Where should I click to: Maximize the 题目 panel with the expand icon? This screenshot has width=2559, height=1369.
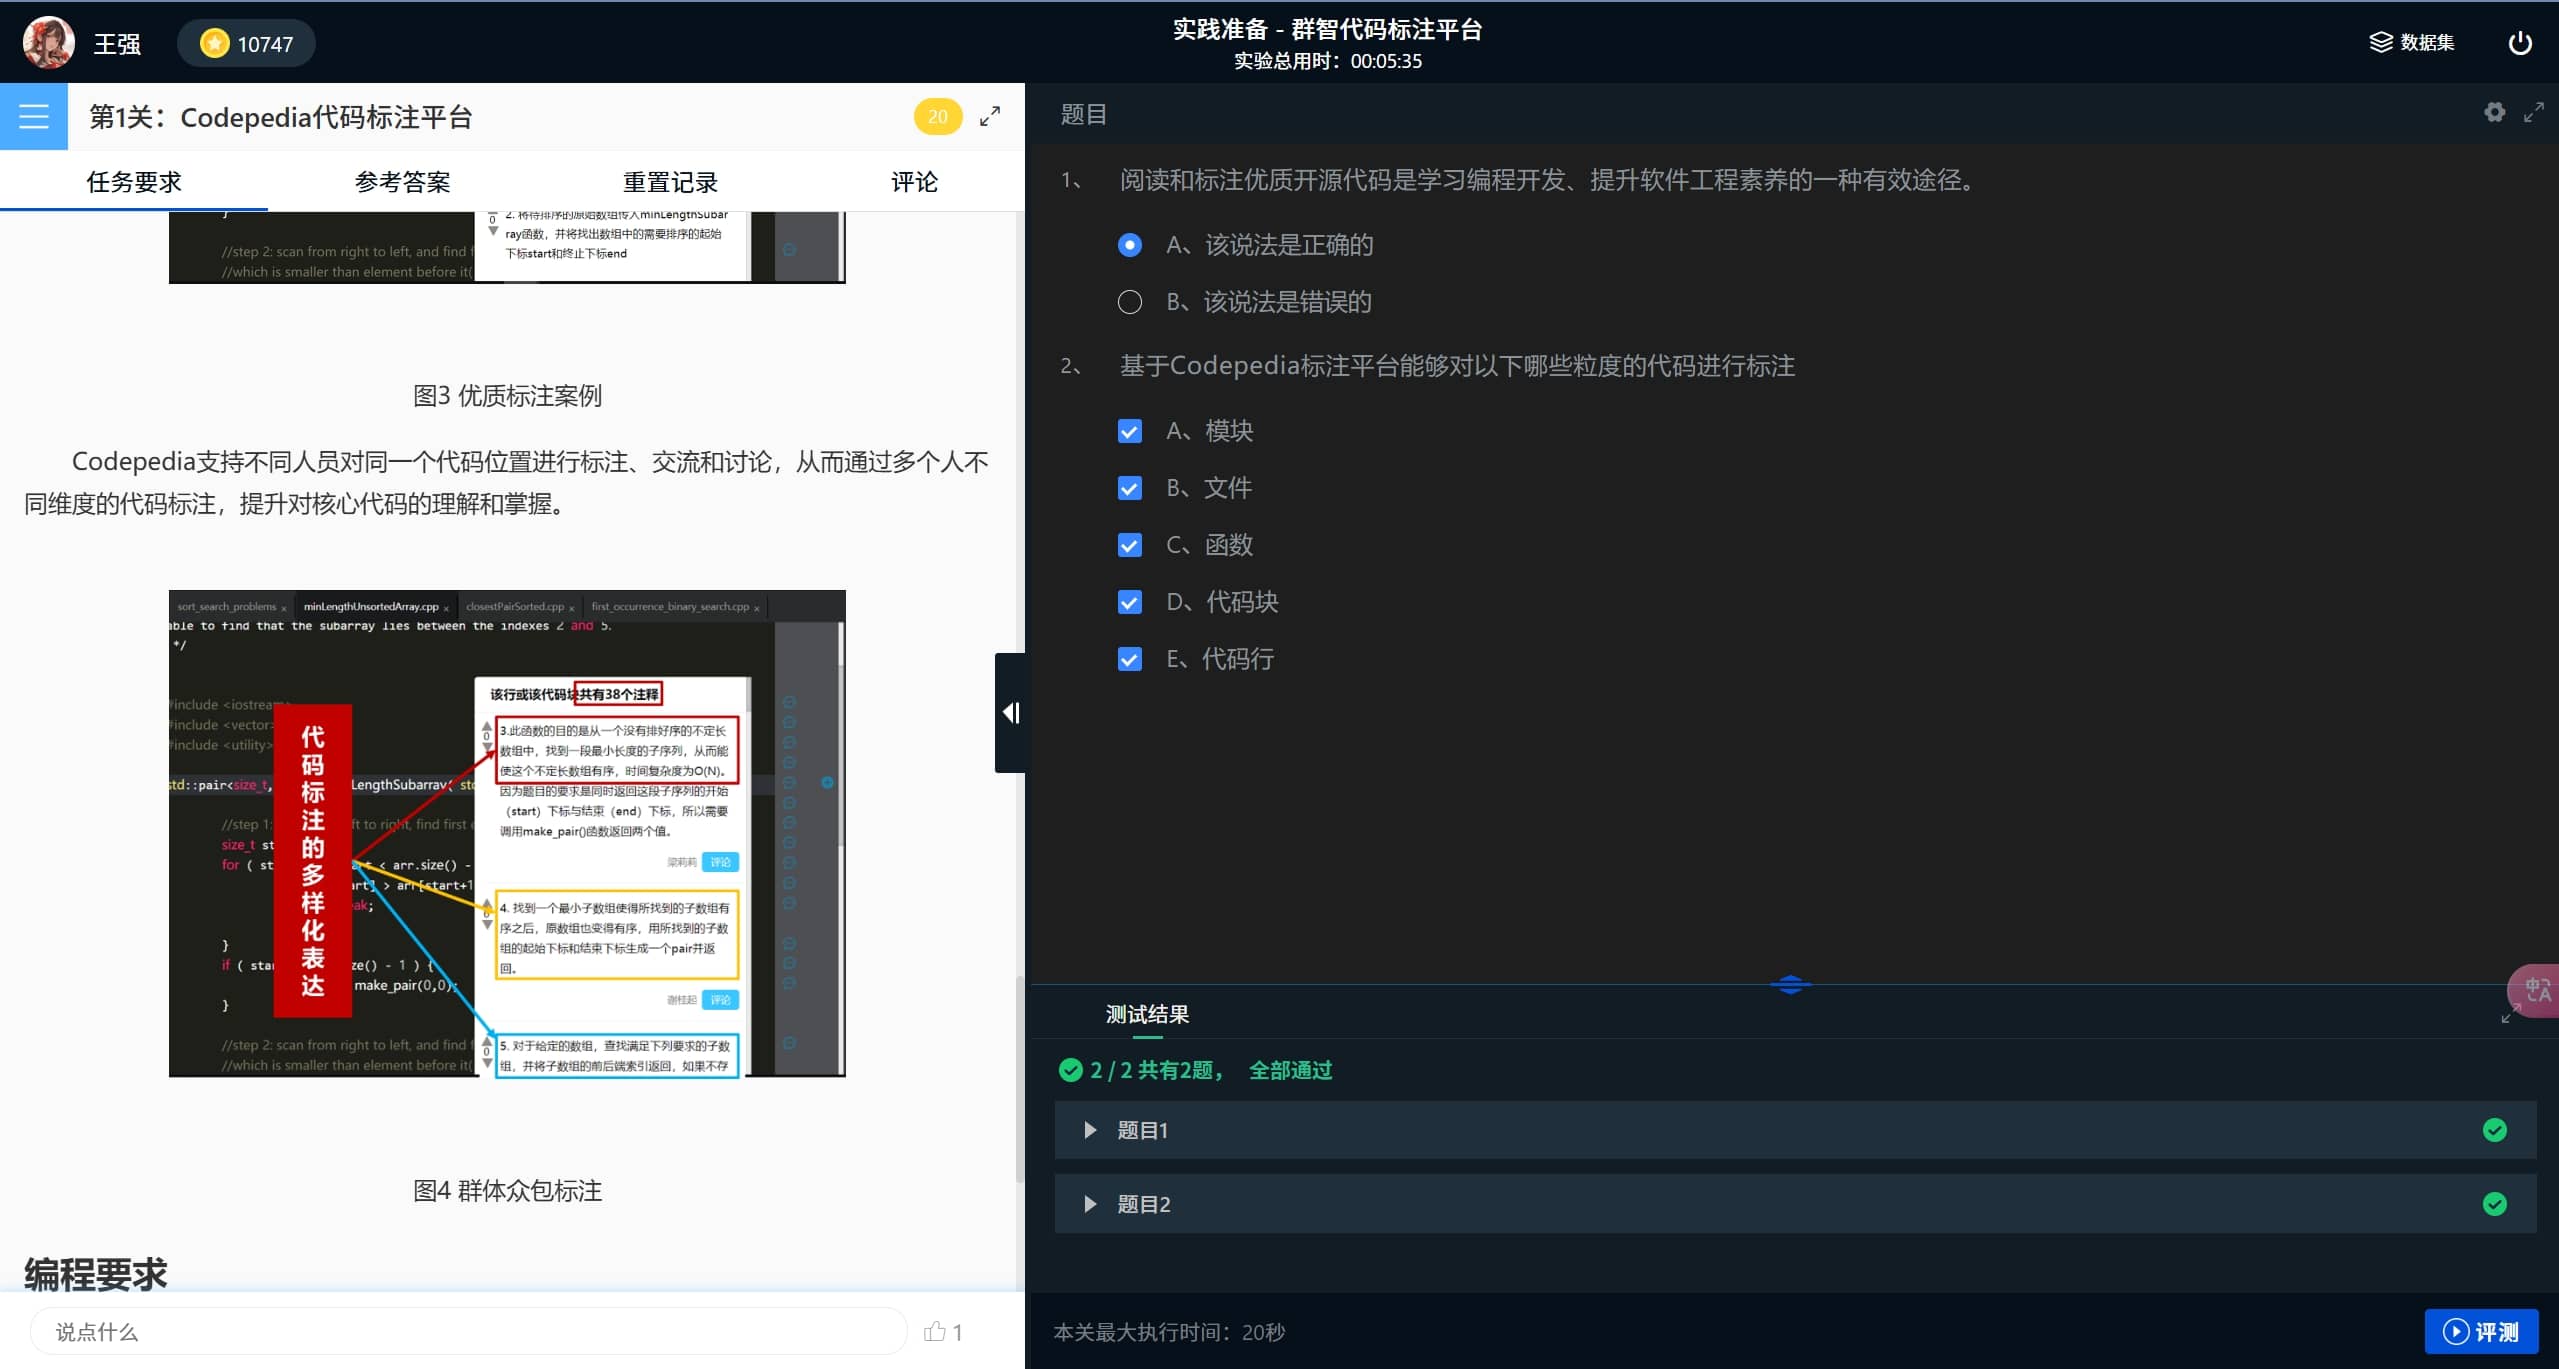pyautogui.click(x=2533, y=112)
